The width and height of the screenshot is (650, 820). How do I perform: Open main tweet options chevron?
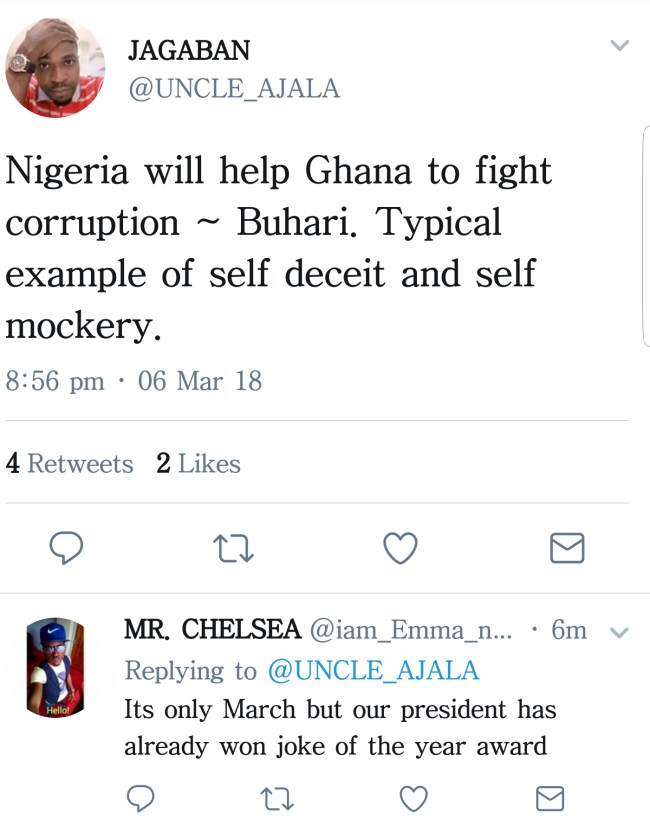coord(620,46)
